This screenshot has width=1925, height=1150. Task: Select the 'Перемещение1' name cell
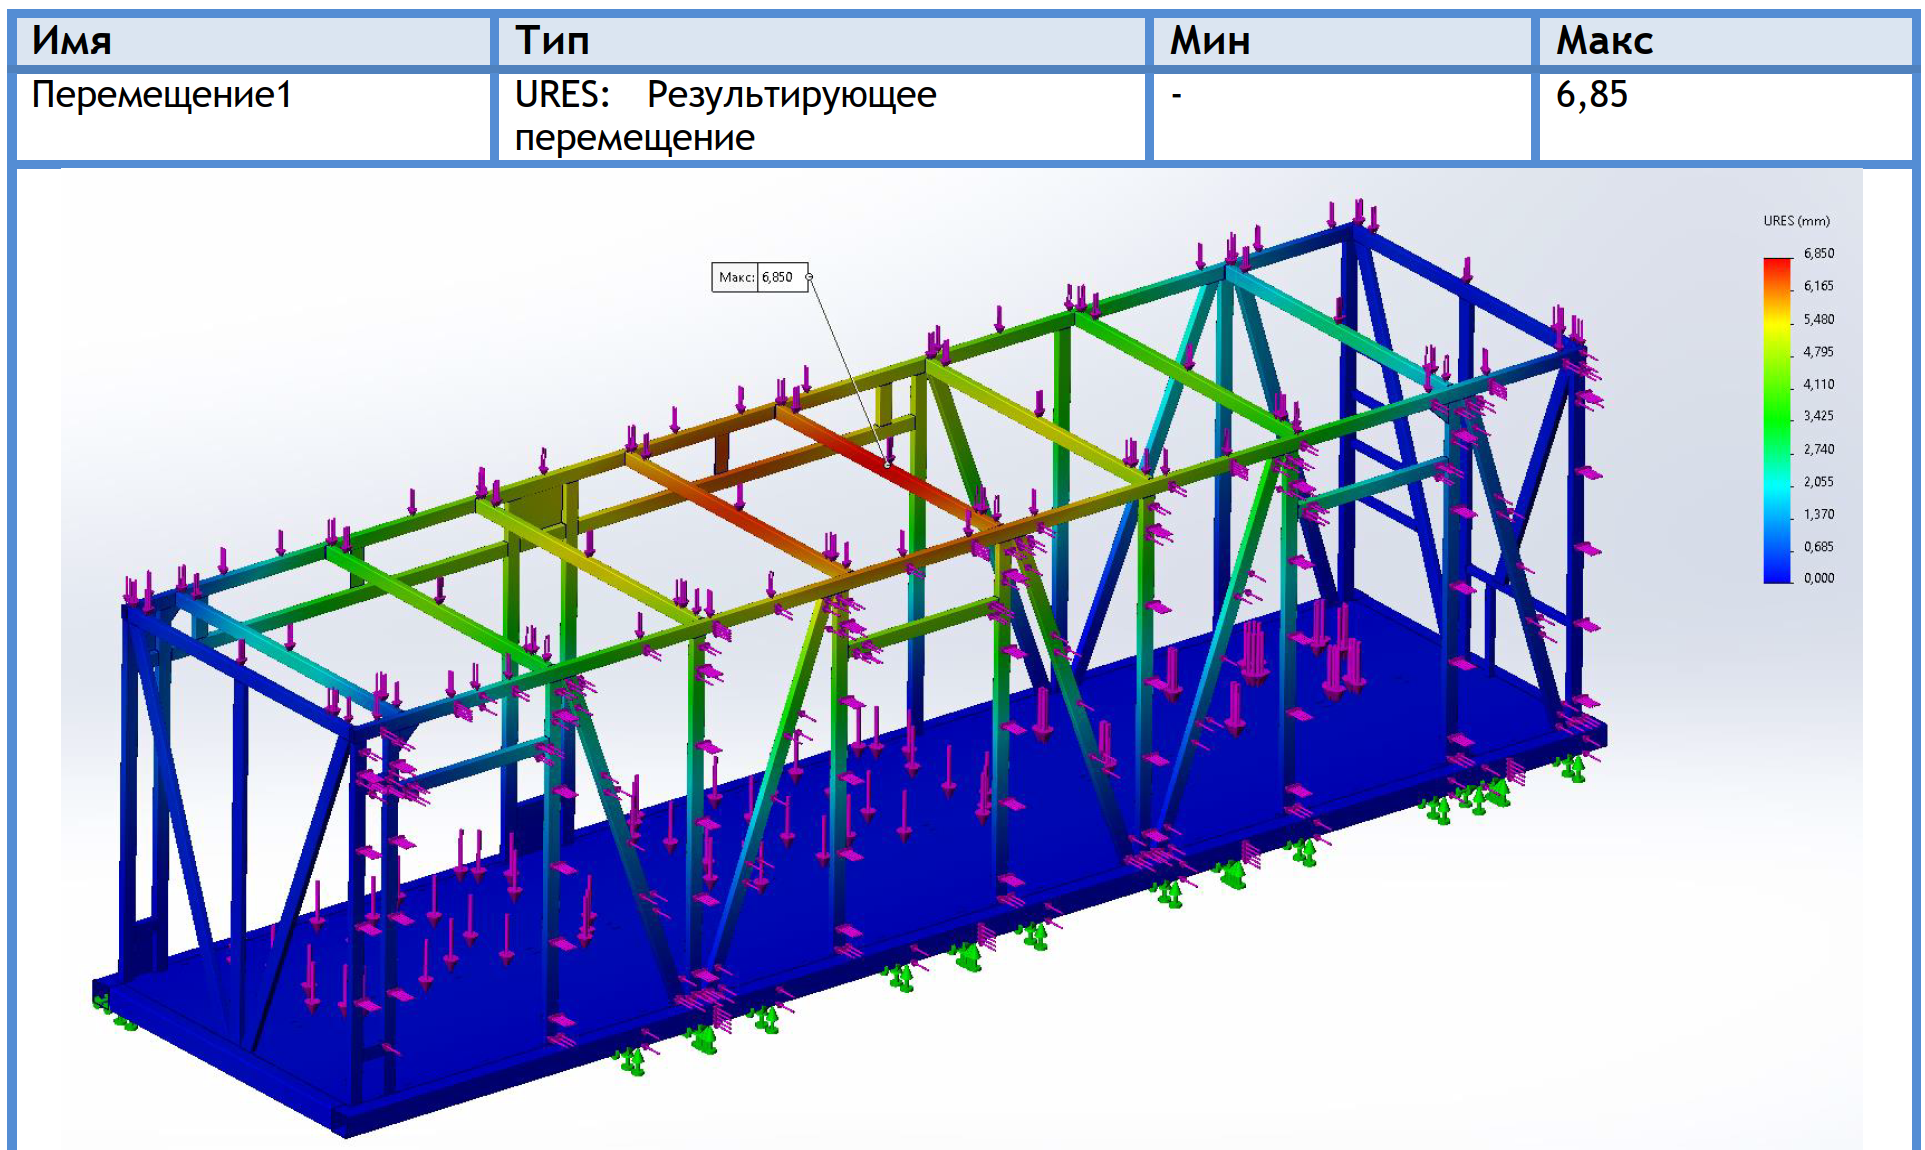[x=162, y=95]
